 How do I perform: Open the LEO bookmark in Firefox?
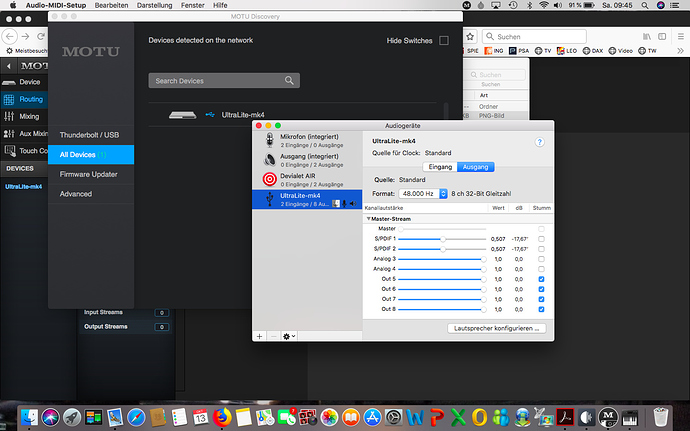point(567,51)
